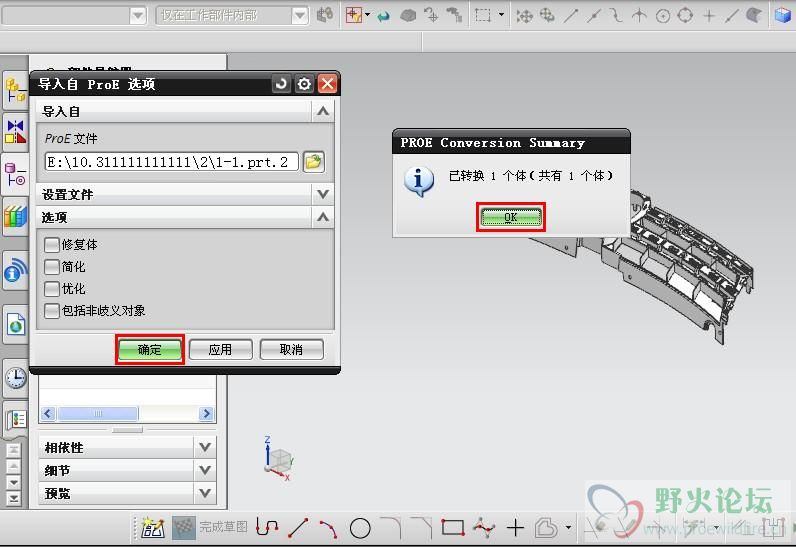
Task: Expand the 预览 panel
Action: [x=205, y=493]
